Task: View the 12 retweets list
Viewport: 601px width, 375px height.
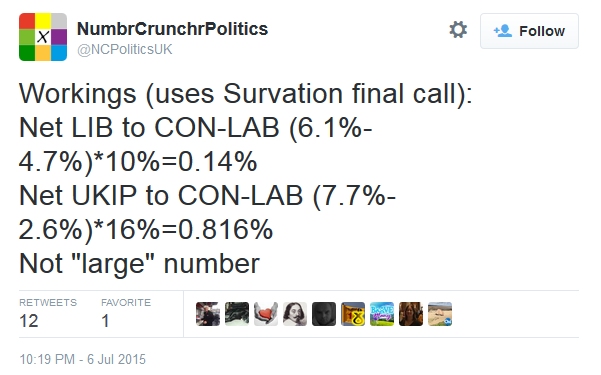Action: tap(29, 321)
